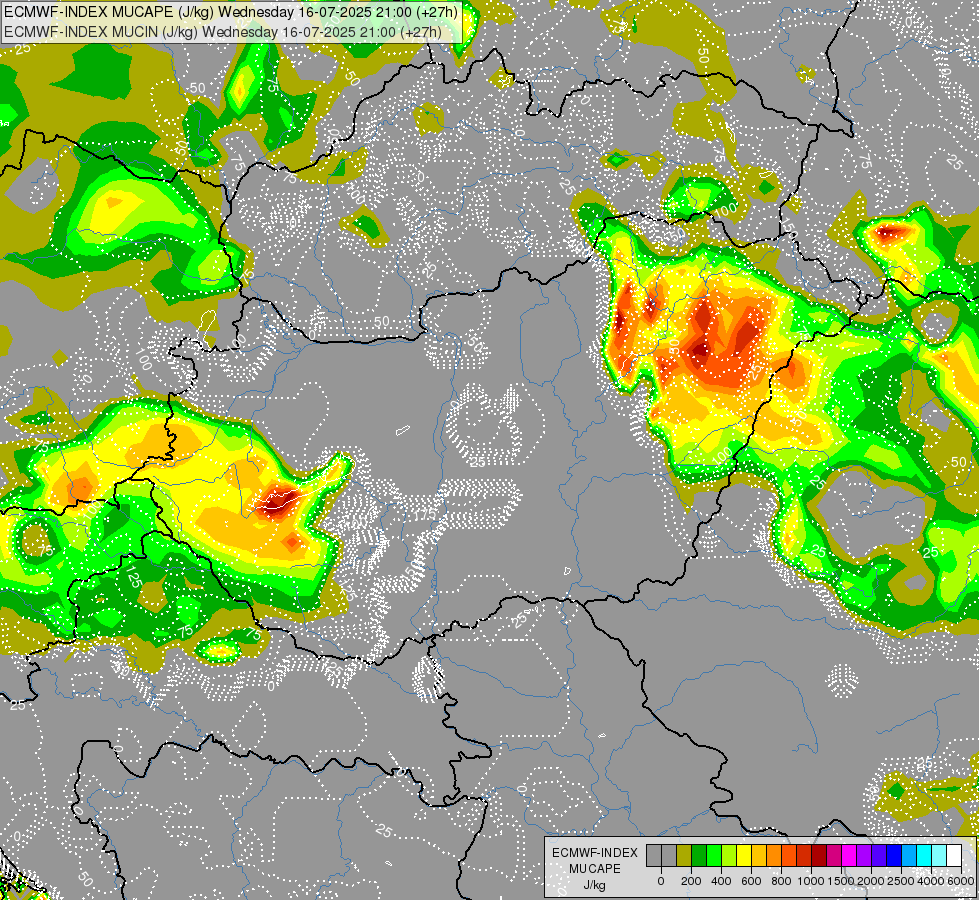Click the 'MUCAPE' word in the legend box
979x900 pixels.
[x=595, y=869]
